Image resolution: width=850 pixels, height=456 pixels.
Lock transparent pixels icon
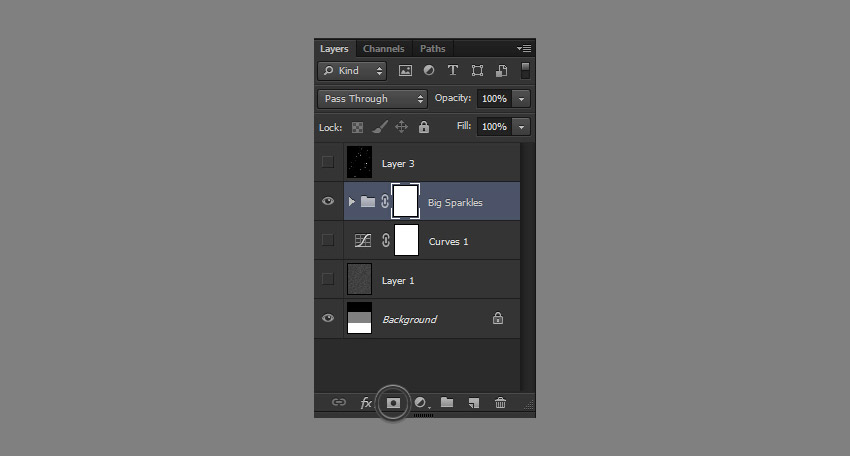click(x=357, y=127)
